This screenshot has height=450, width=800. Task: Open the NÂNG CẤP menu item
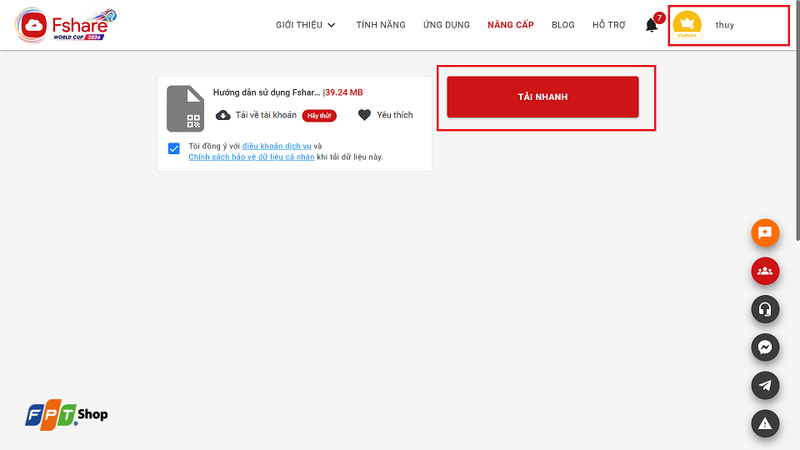tap(510, 25)
